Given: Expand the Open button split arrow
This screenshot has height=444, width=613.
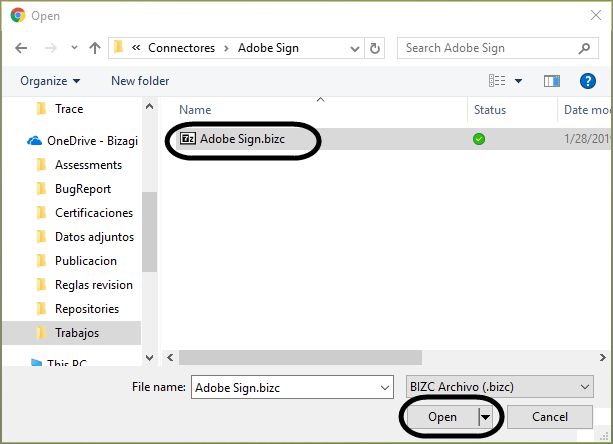Looking at the screenshot, I should click(x=486, y=417).
